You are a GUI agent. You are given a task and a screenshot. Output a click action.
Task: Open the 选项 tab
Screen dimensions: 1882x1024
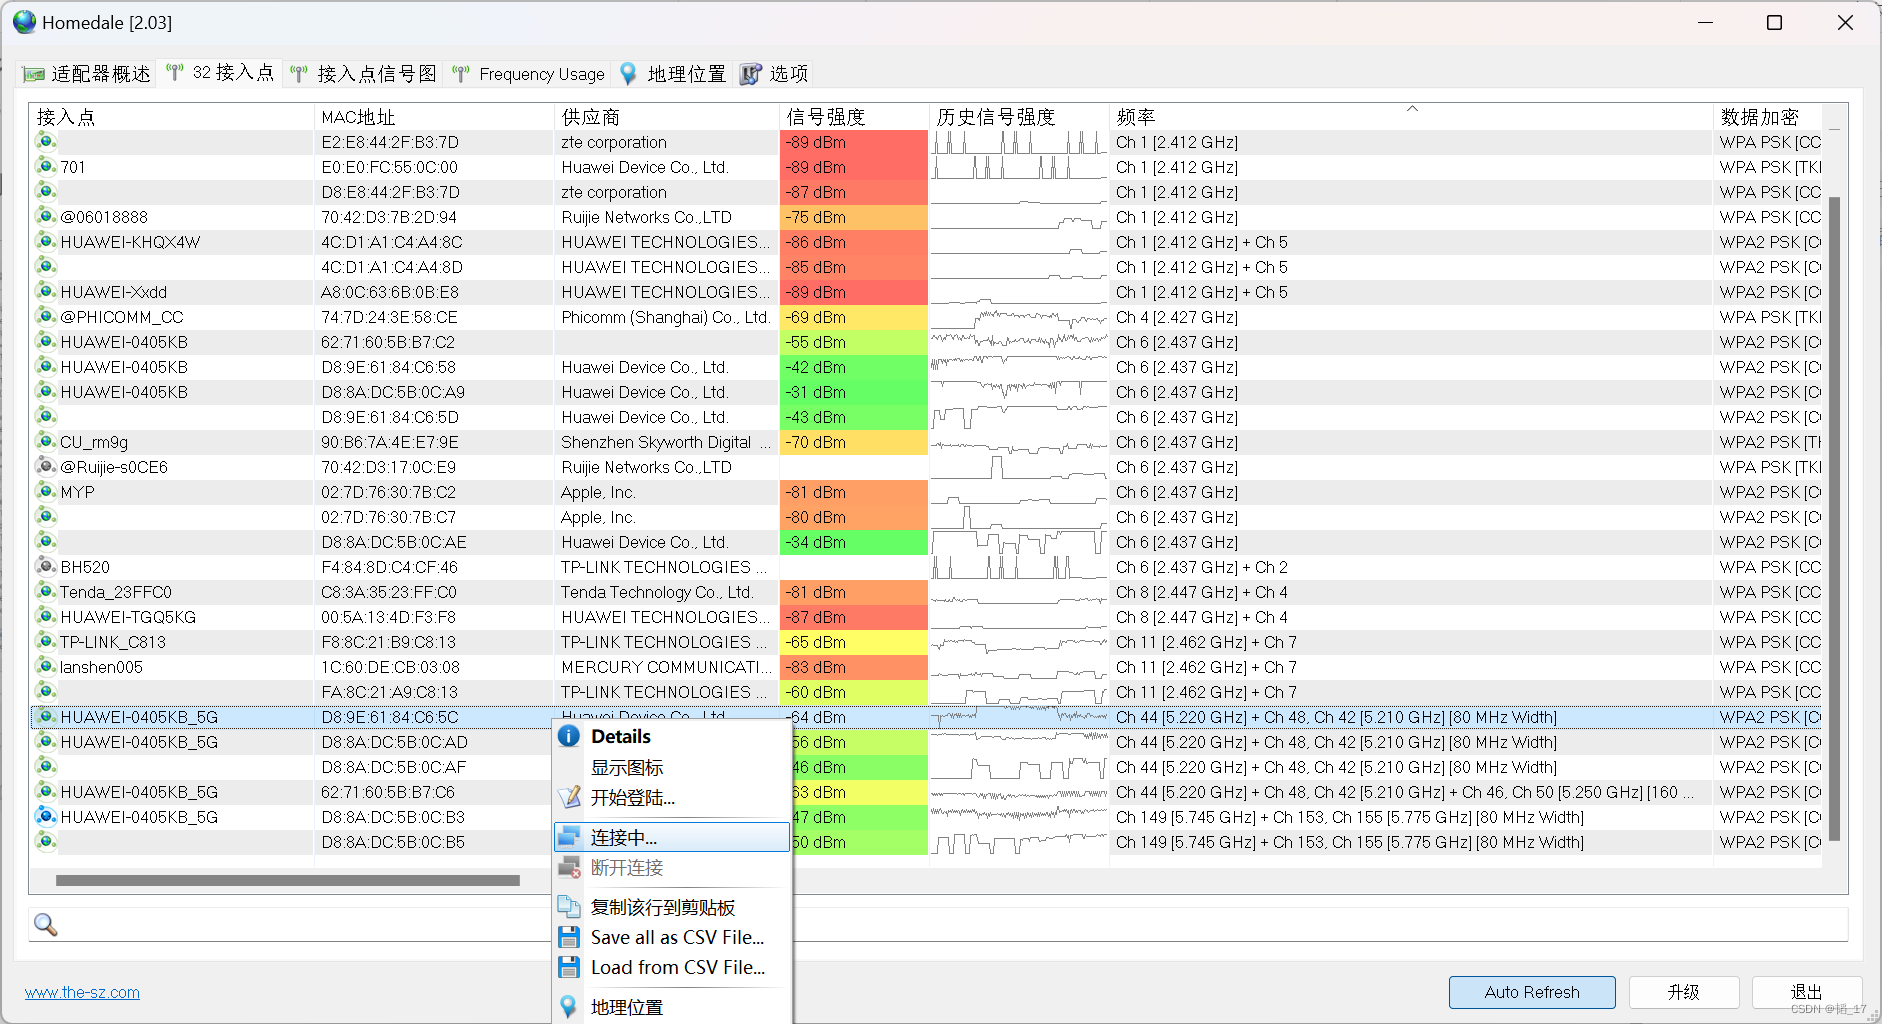(774, 74)
